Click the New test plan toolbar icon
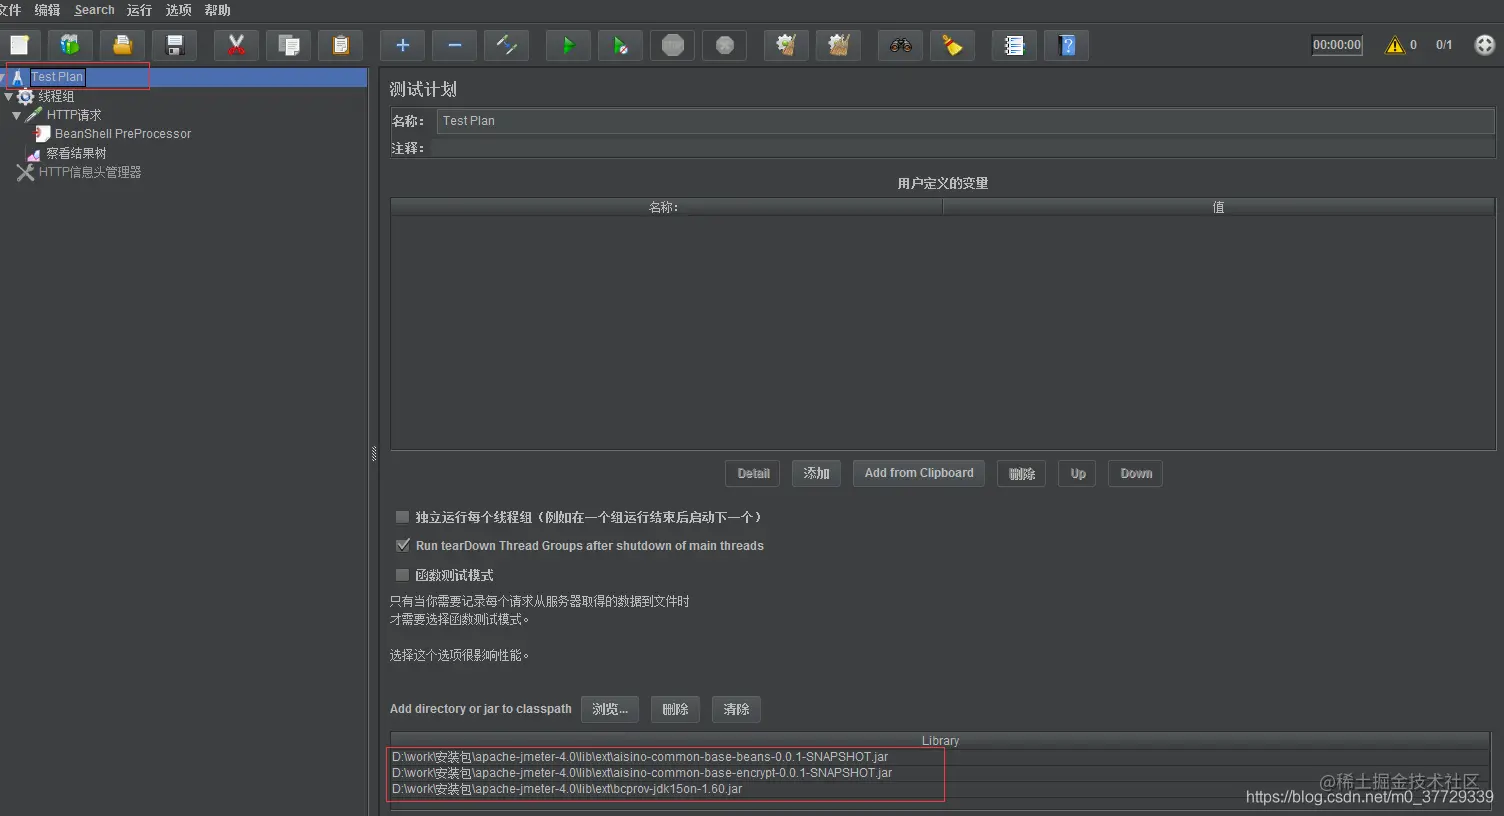Screen dimensions: 1504x816 tap(19, 45)
